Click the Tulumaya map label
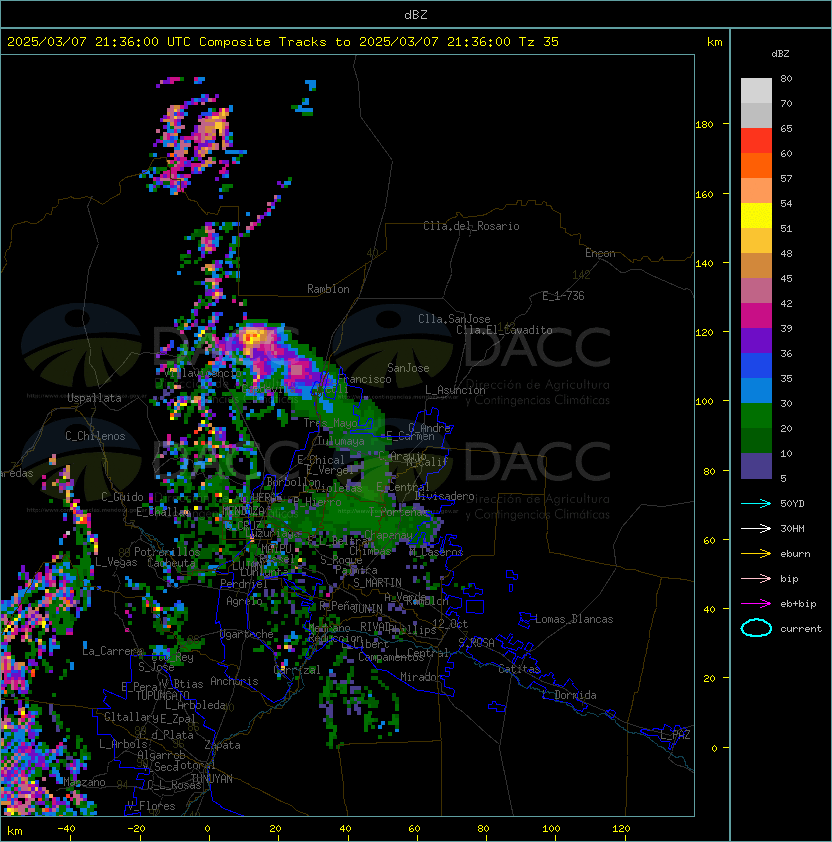The width and height of the screenshot is (832, 842). (341, 441)
